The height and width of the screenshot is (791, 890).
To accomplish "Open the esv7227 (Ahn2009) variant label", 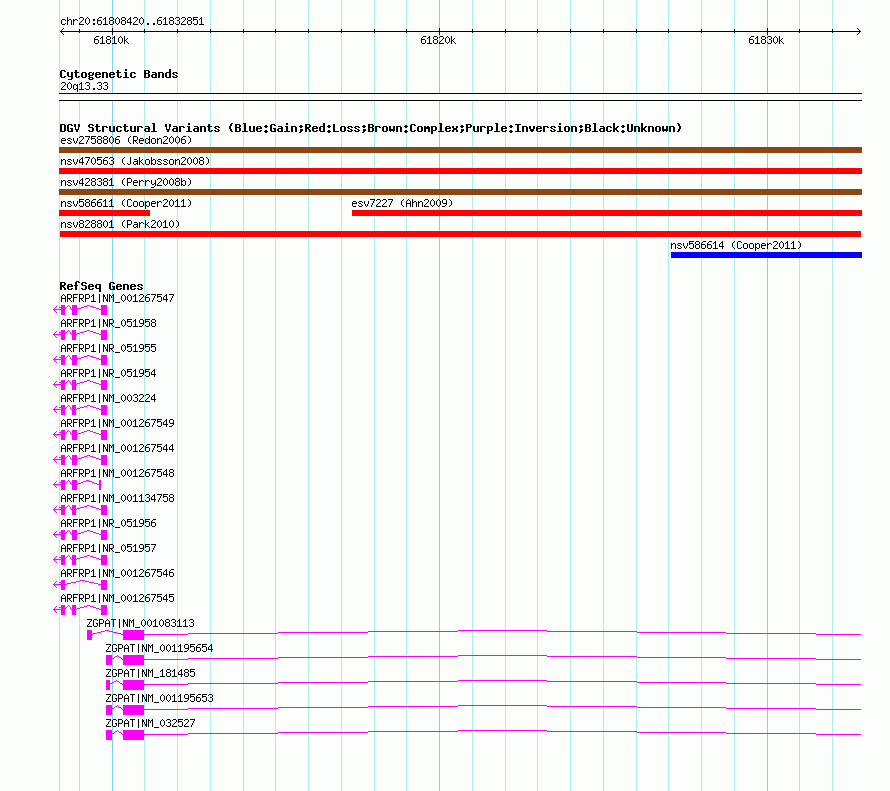I will (x=402, y=203).
